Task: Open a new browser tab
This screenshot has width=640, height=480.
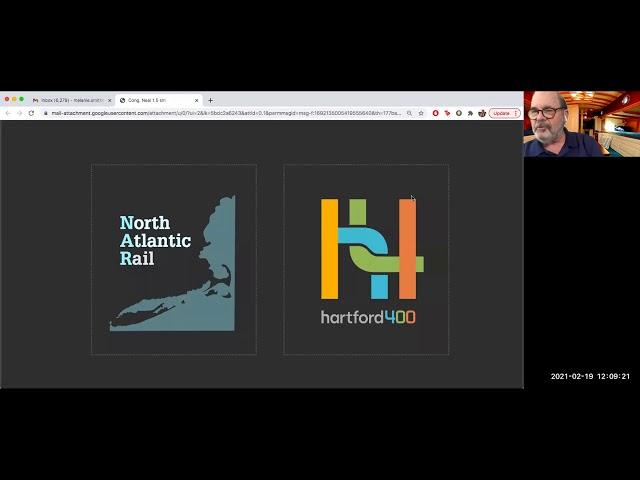Action: [210, 100]
